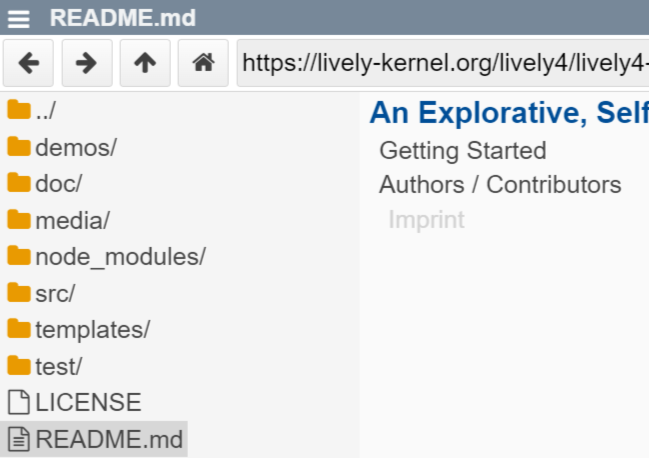Open the templates/ folder
The height and width of the screenshot is (458, 649).
click(x=92, y=329)
